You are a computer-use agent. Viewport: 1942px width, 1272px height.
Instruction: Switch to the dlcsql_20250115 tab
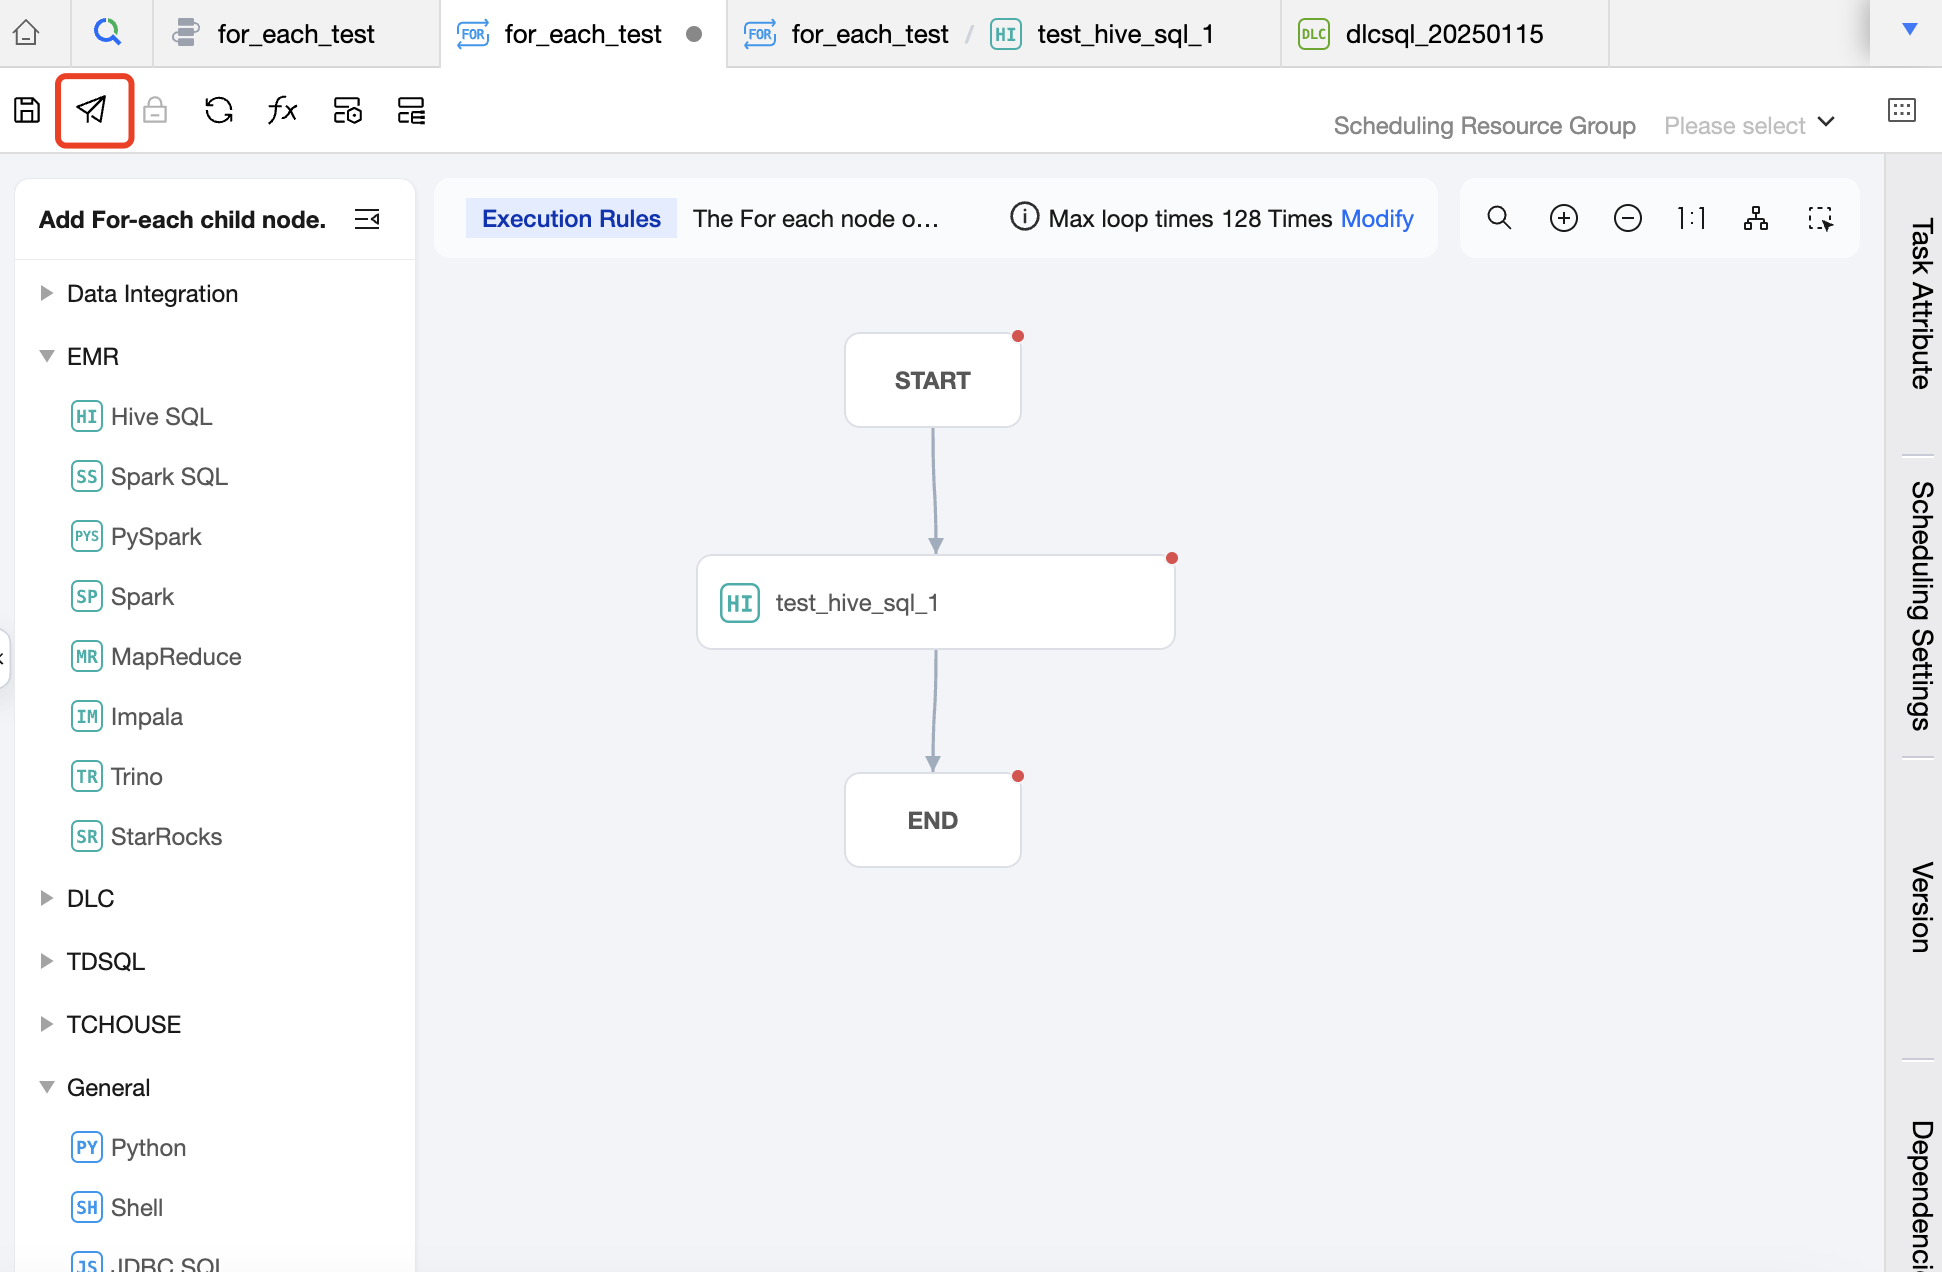click(x=1443, y=34)
